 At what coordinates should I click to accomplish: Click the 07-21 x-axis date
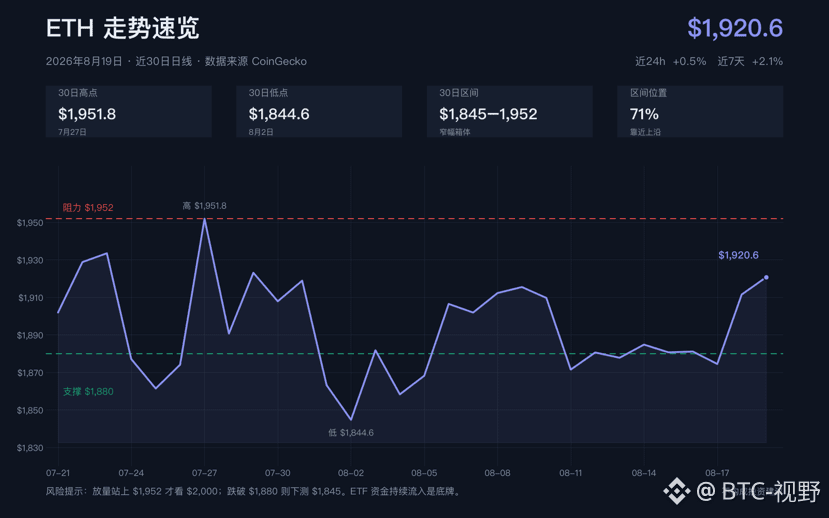click(x=58, y=473)
